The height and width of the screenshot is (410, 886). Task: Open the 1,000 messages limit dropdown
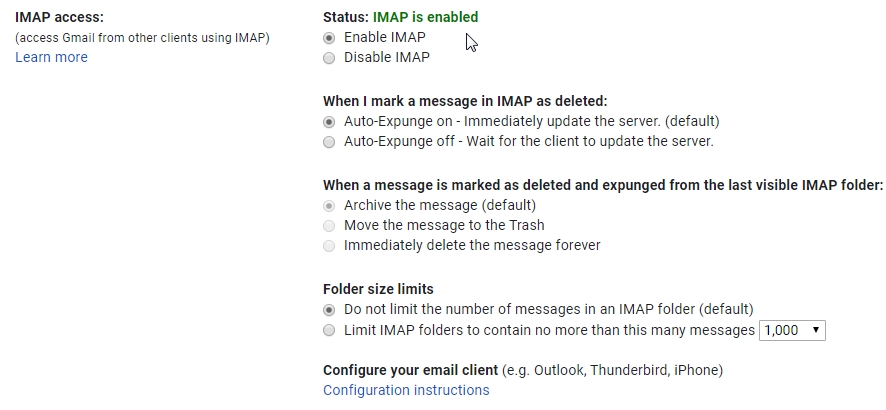click(792, 330)
